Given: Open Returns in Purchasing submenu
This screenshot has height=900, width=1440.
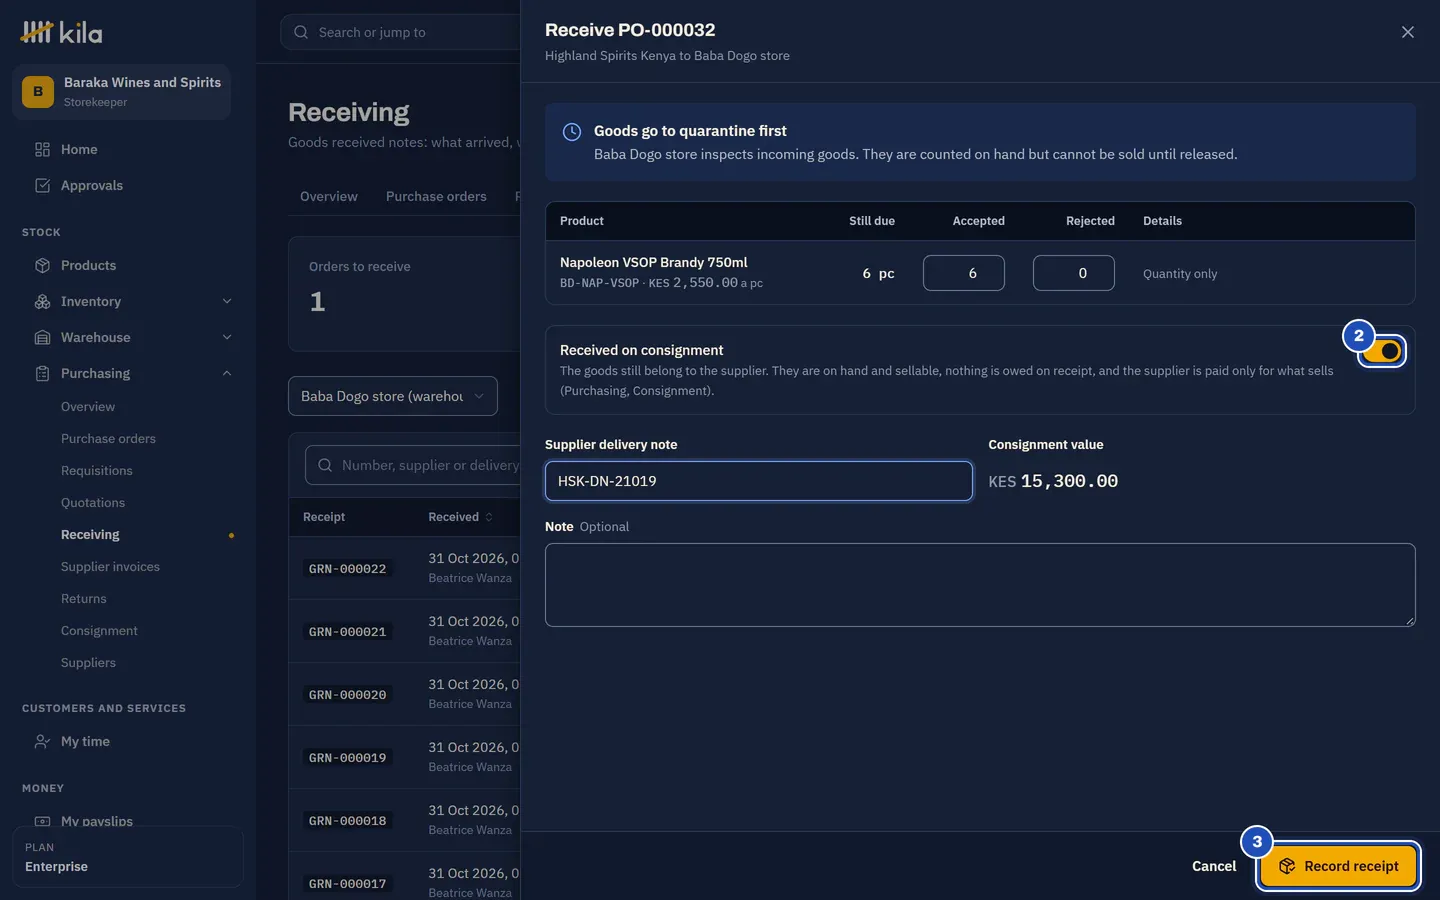Looking at the screenshot, I should coord(83,598).
